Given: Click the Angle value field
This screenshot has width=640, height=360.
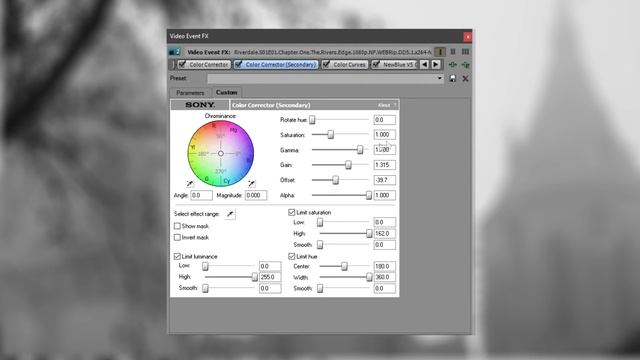Looking at the screenshot, I should (x=201, y=195).
